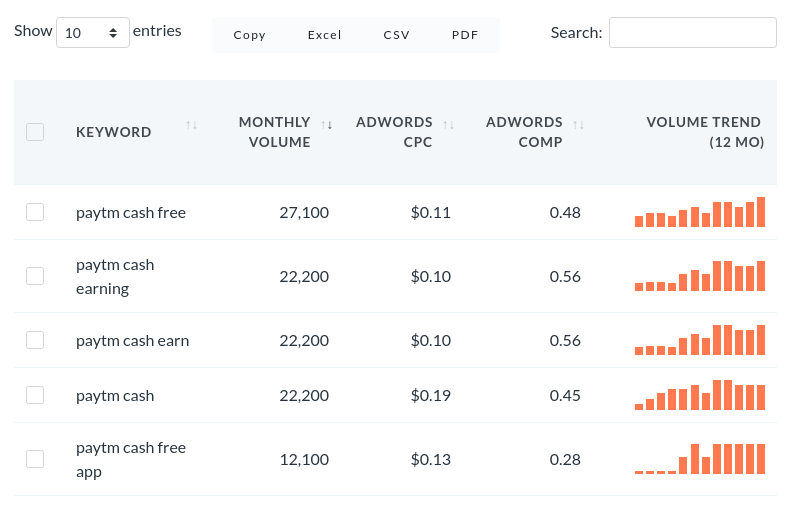The image size is (793, 506).
Task: Click the 0.28 competition value
Action: (x=565, y=459)
